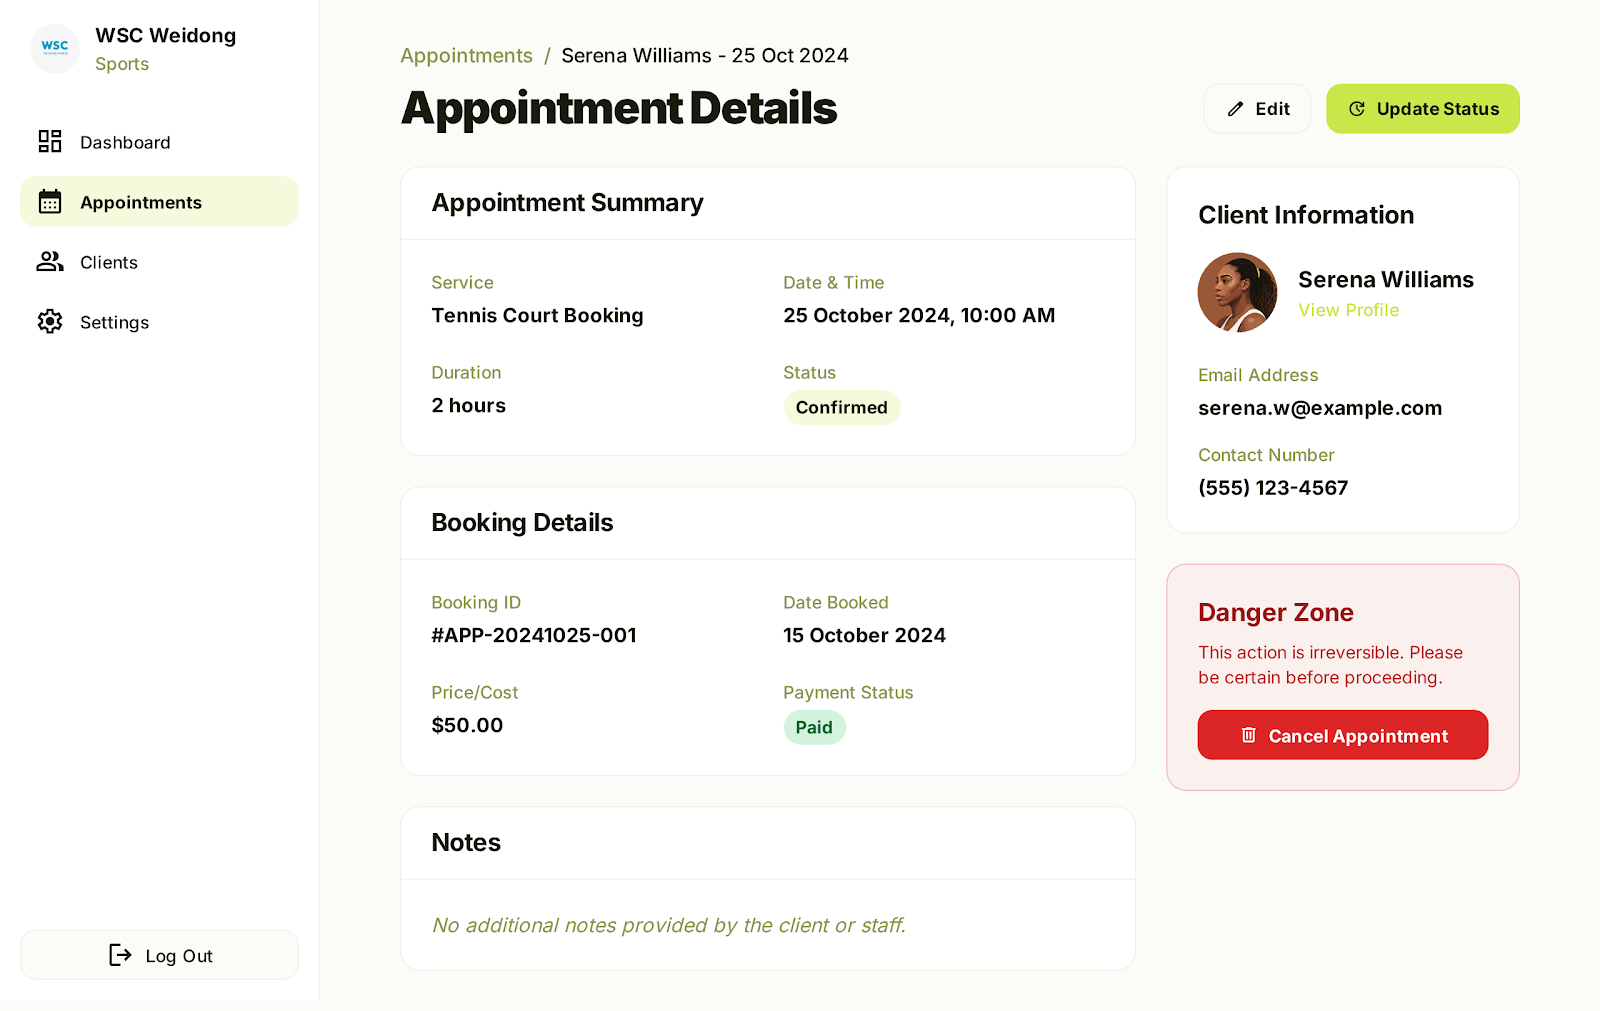Click the Edit button

coord(1257,109)
